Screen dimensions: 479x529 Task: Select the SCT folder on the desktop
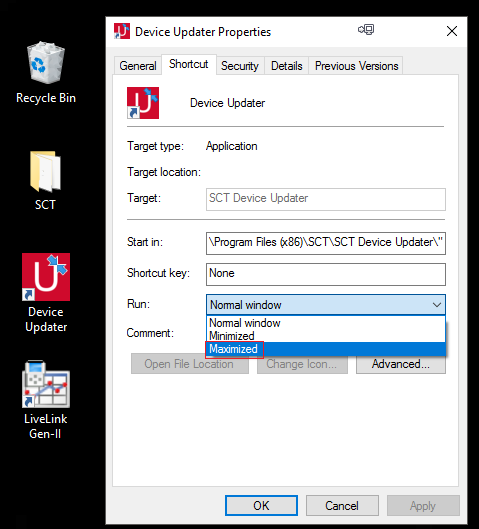tap(45, 181)
